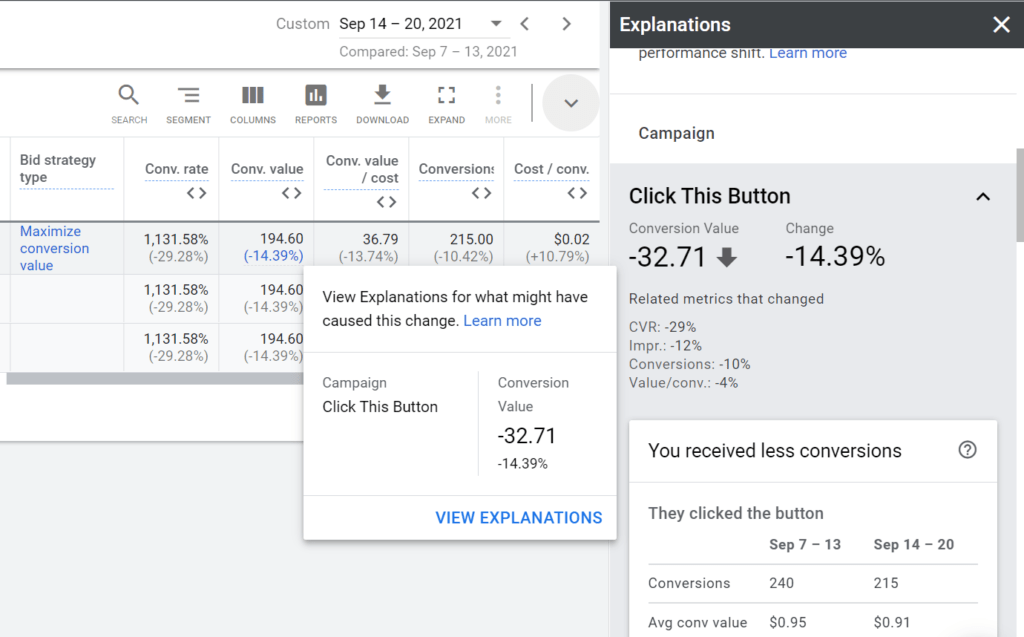Click the previous date period arrow
Image resolution: width=1024 pixels, height=637 pixels.
point(524,23)
